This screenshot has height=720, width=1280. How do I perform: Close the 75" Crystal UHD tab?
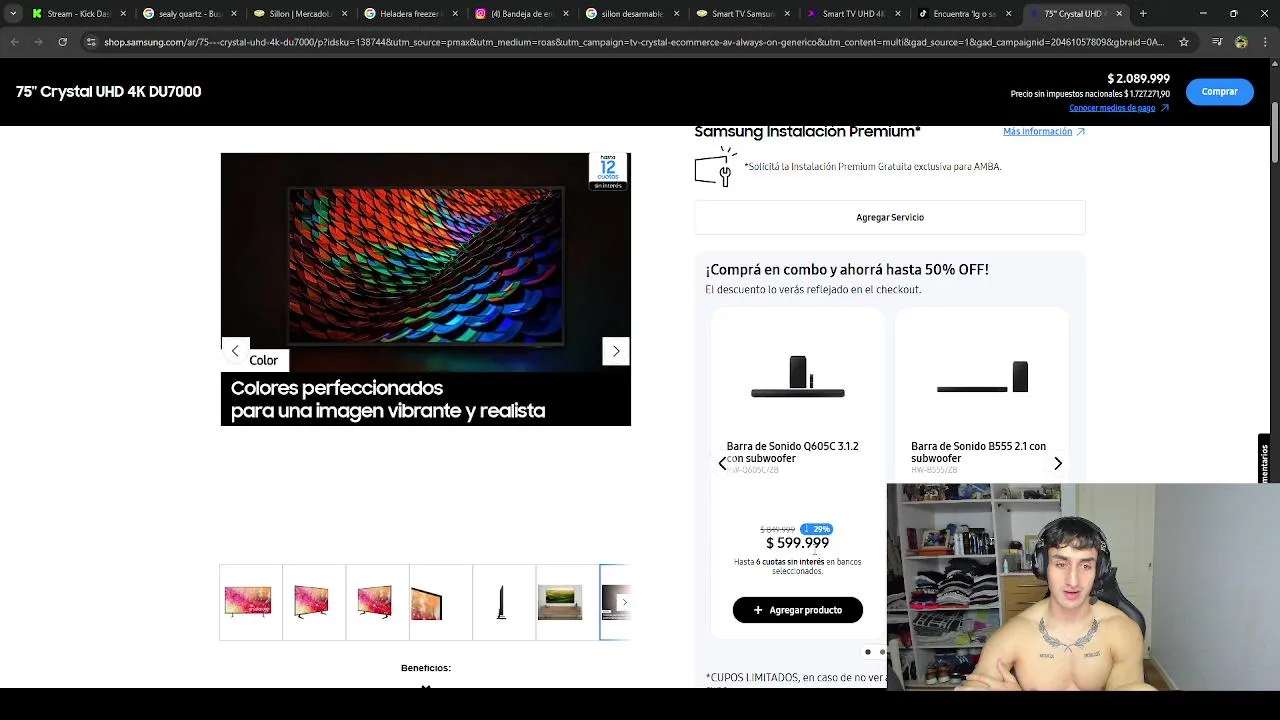point(1119,14)
